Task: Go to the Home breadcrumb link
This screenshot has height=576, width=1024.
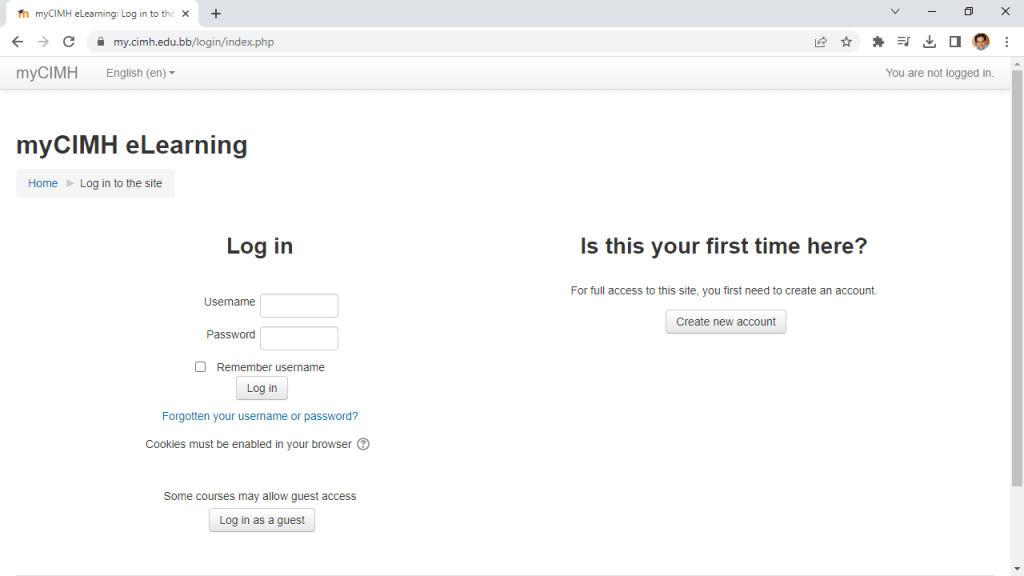Action: coord(43,184)
